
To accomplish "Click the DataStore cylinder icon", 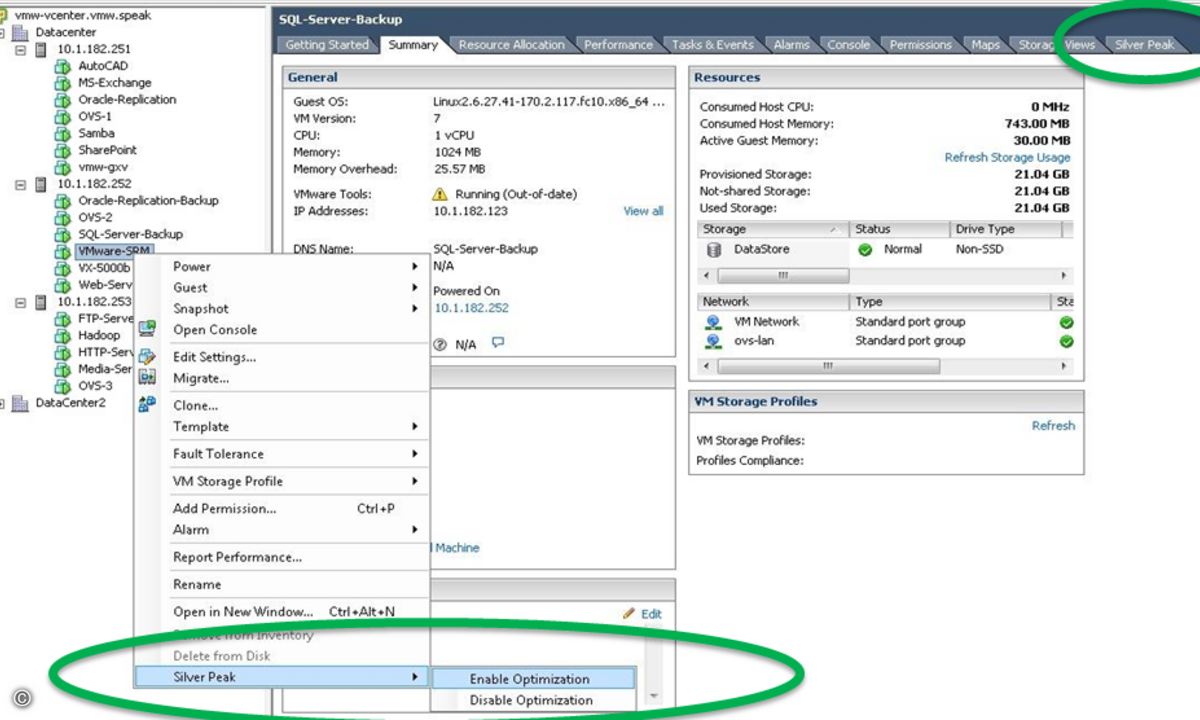I will tap(714, 249).
